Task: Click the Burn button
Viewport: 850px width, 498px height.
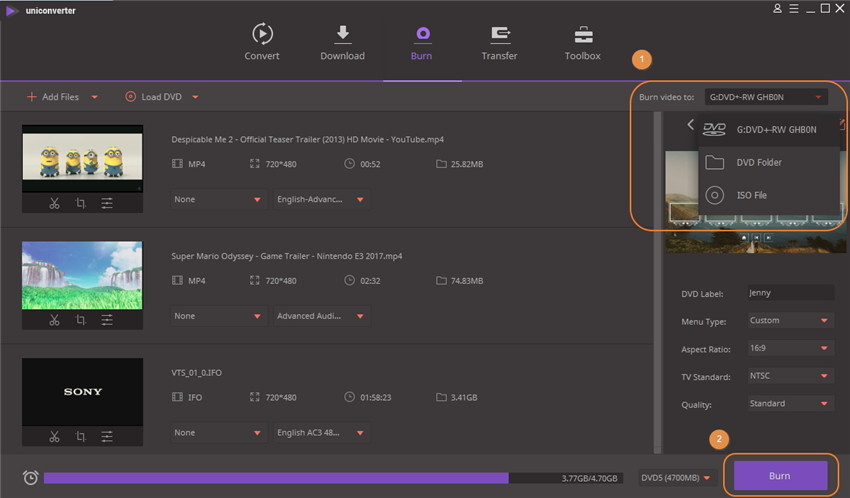Action: point(780,476)
